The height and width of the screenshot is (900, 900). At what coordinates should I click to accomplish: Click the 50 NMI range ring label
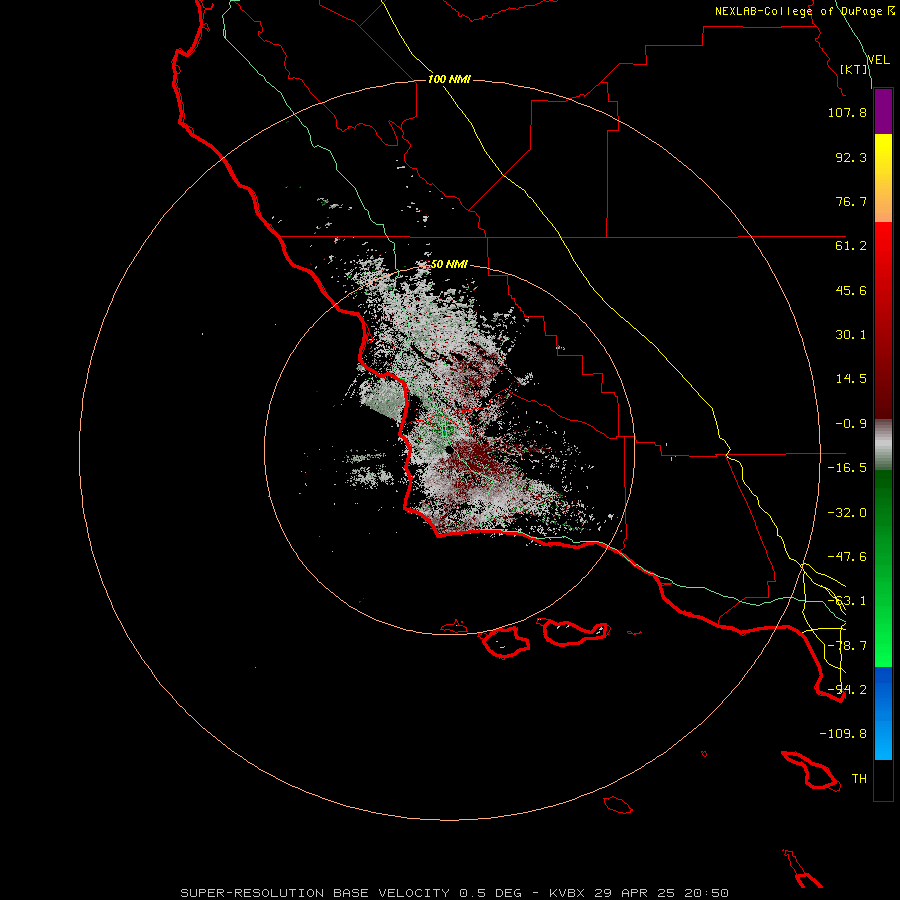tap(449, 265)
